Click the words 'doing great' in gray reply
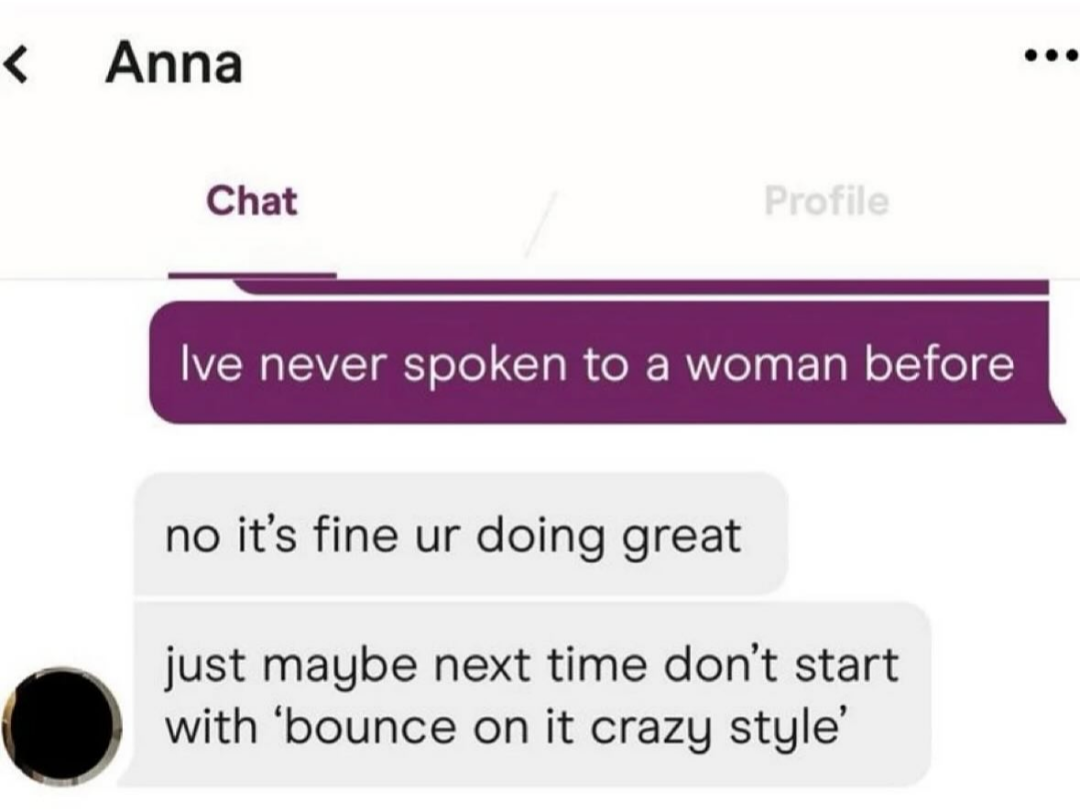The width and height of the screenshot is (1080, 812). point(609,537)
